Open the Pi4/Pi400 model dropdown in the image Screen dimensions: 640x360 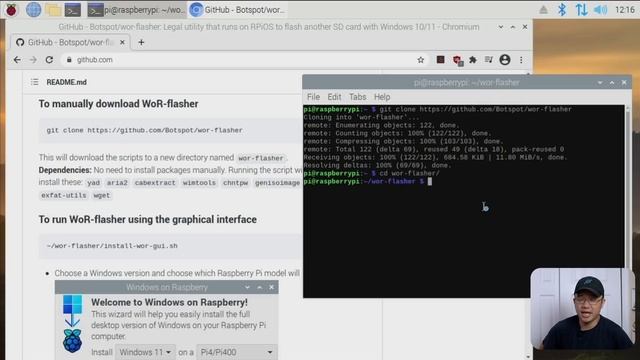coord(236,352)
